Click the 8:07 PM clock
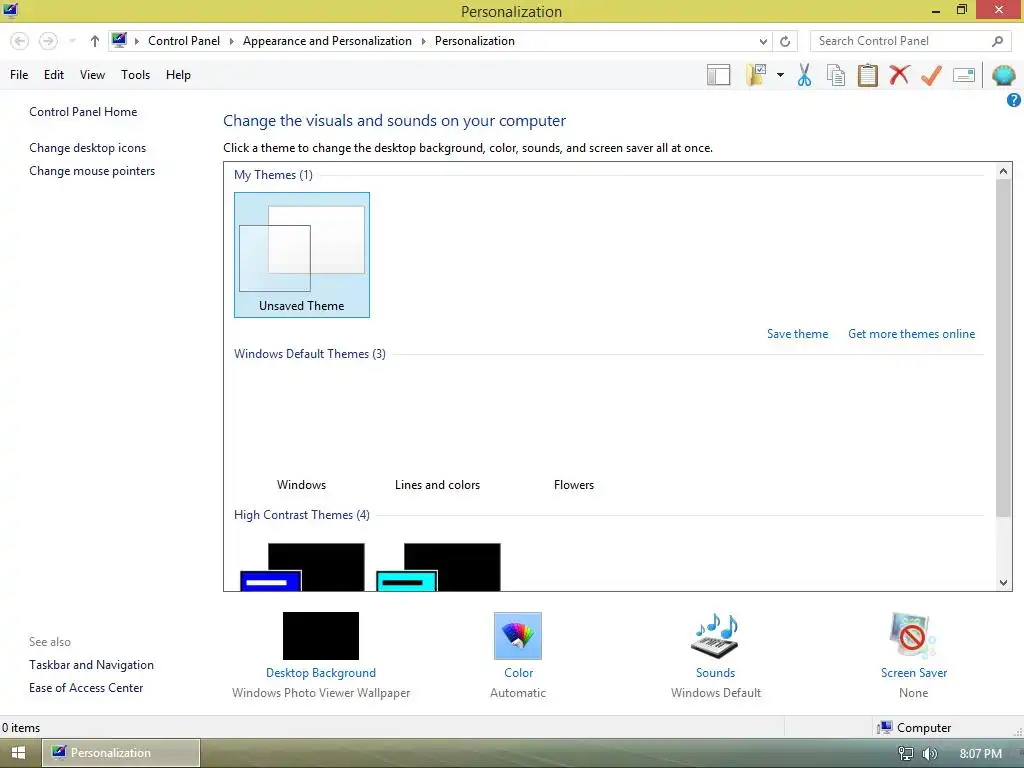Image resolution: width=1024 pixels, height=768 pixels. (980, 754)
